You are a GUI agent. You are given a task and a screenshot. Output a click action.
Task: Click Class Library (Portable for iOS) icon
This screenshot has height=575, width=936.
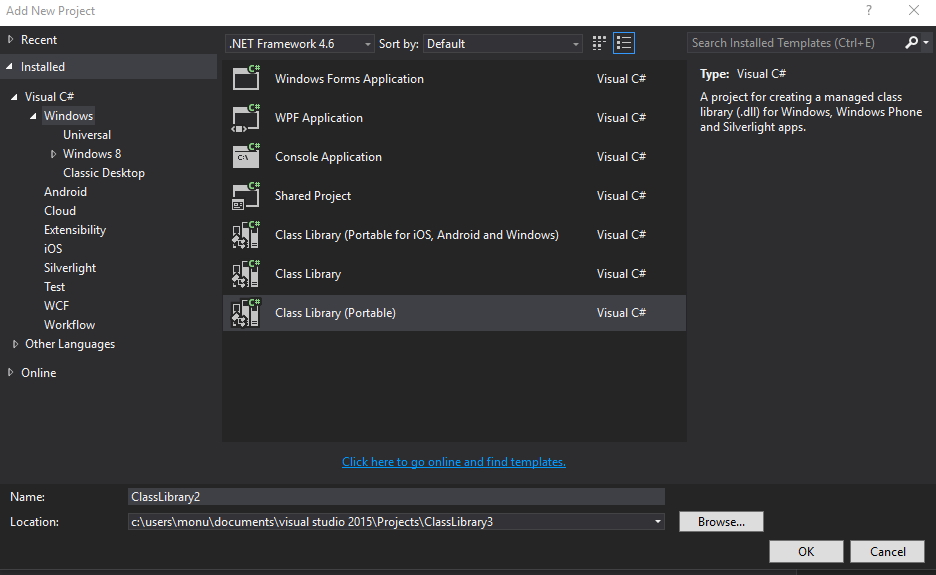246,235
